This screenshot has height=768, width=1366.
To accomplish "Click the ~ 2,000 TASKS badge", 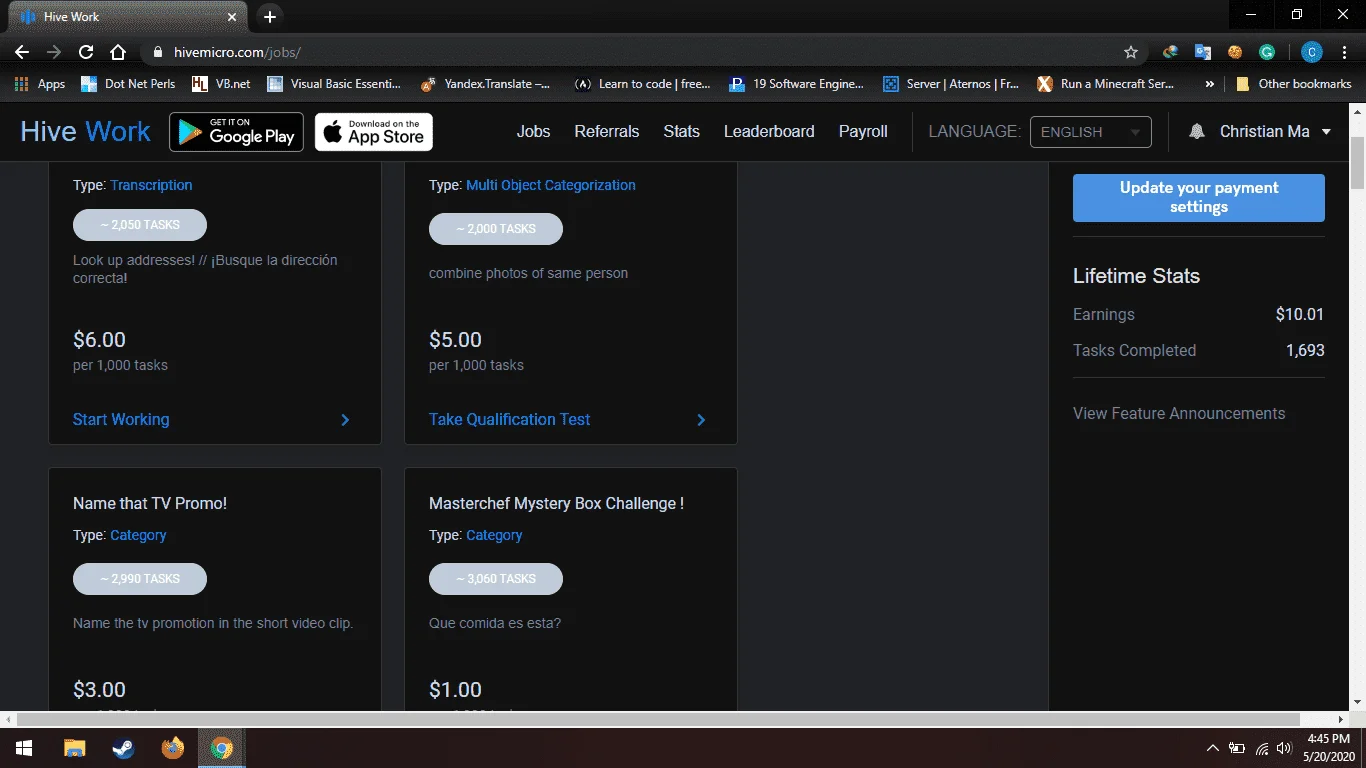I will pos(496,229).
